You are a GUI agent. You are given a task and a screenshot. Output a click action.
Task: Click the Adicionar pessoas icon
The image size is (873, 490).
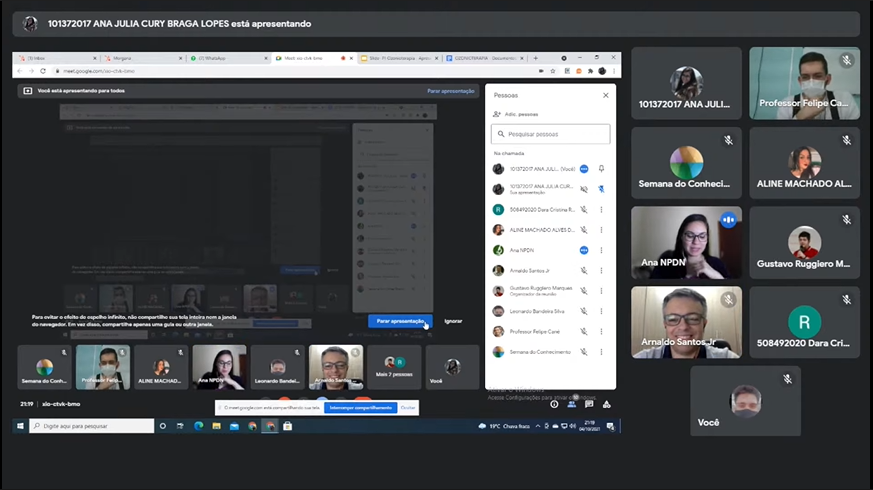click(x=497, y=114)
